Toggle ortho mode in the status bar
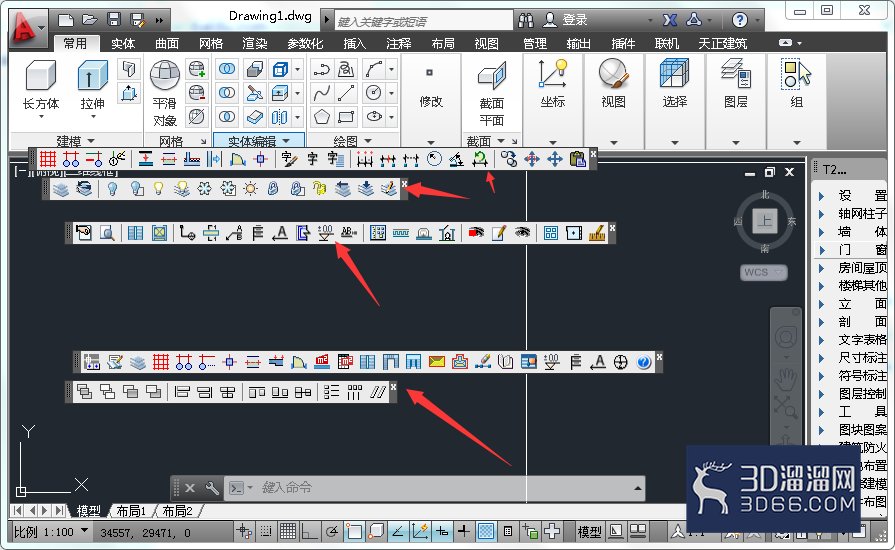Viewport: 895px width, 550px height. tap(309, 531)
